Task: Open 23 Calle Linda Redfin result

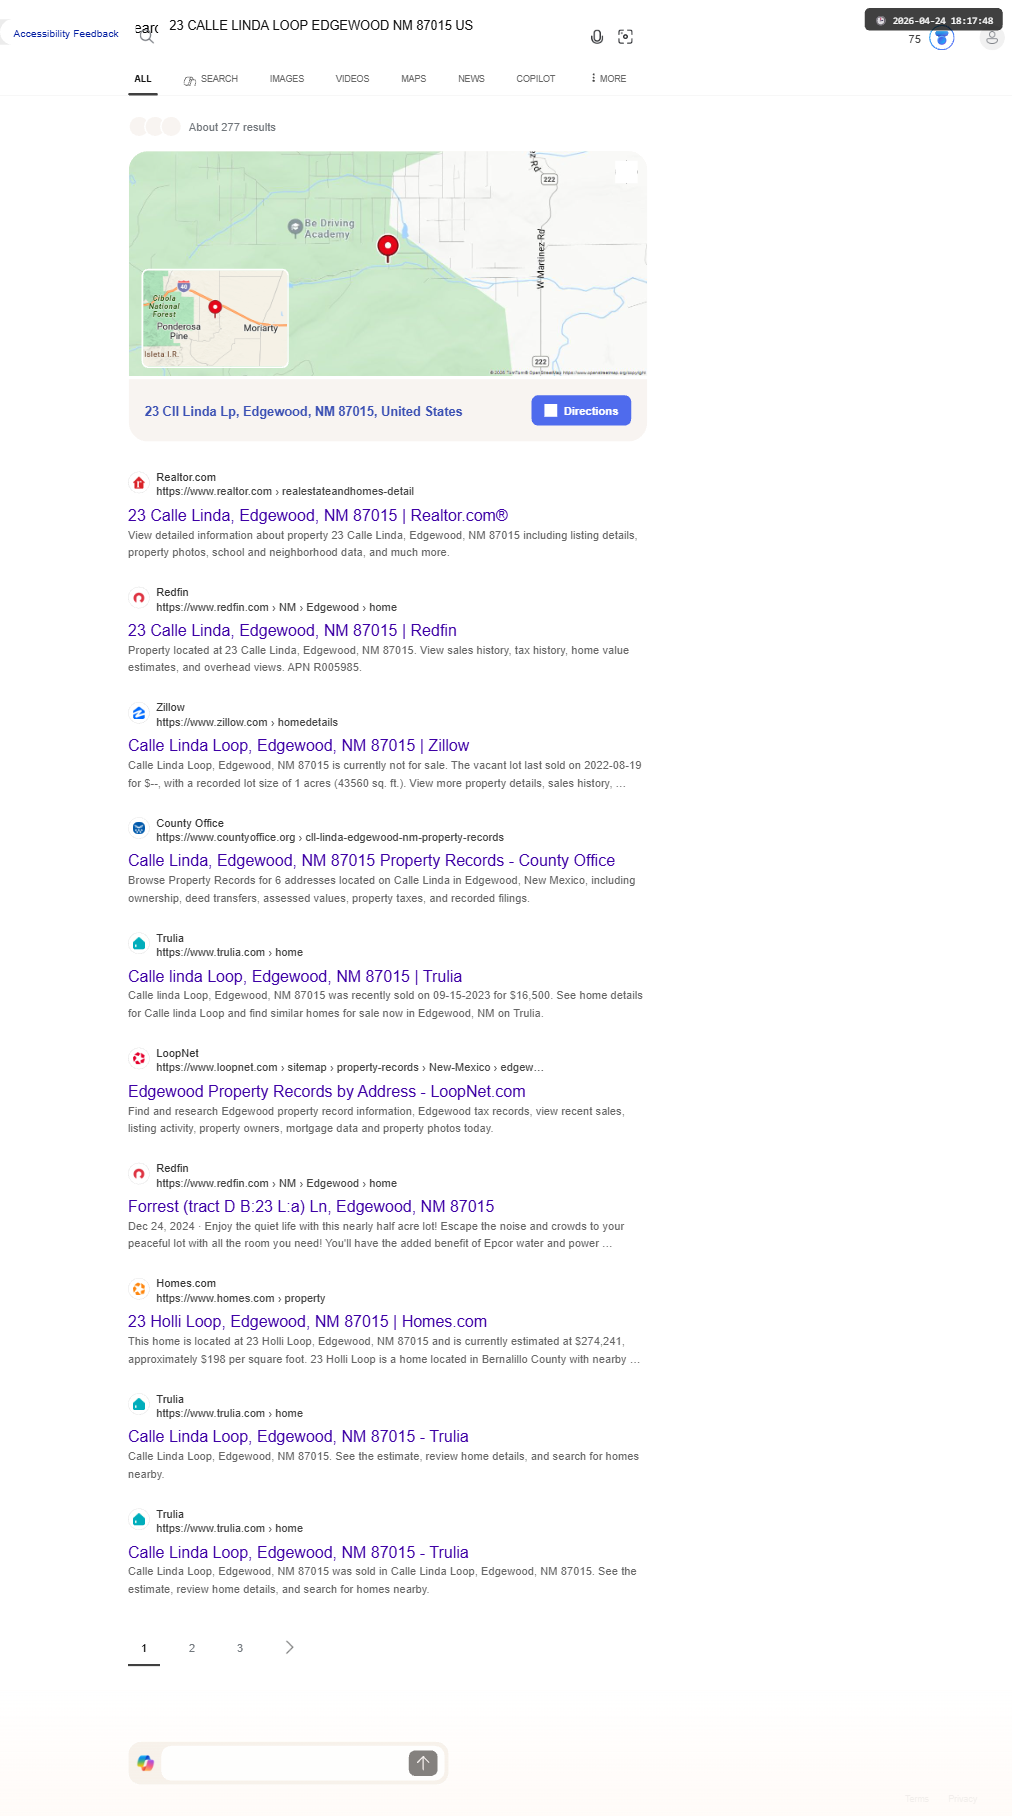Action: coord(292,630)
